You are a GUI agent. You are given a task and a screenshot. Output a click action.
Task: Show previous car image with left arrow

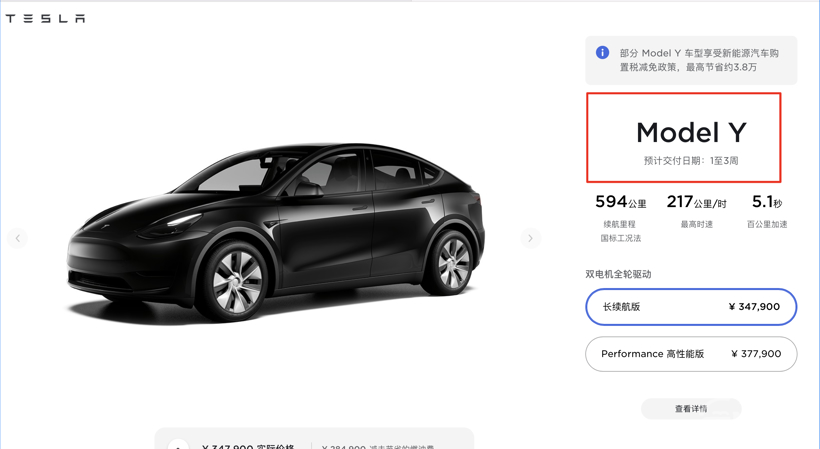point(17,238)
